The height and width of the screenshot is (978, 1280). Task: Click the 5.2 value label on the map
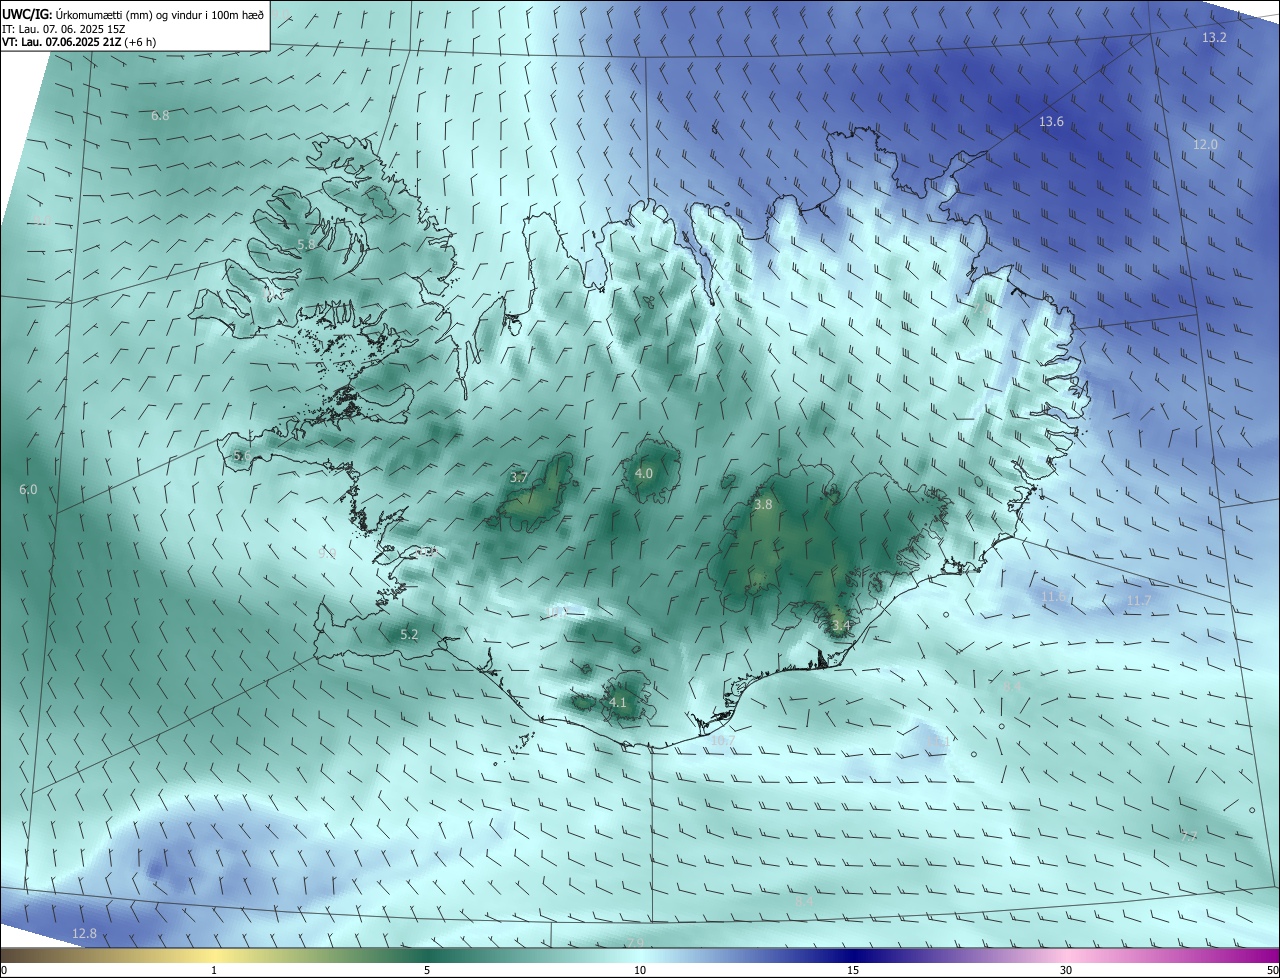click(409, 635)
